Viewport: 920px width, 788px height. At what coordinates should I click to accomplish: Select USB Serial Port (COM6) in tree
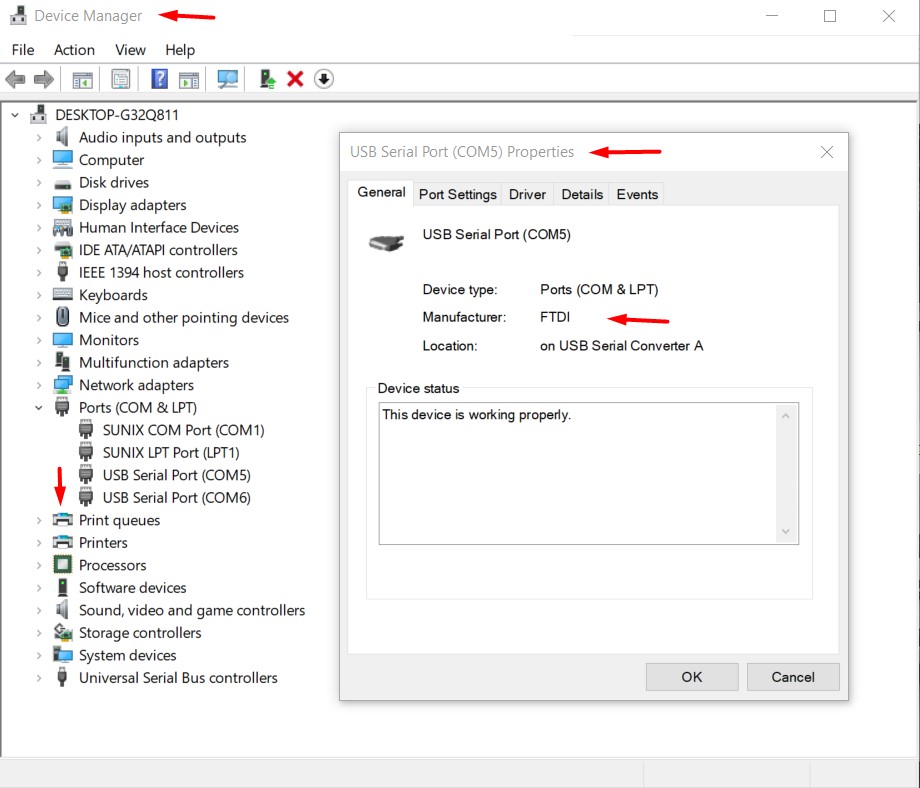pos(176,498)
